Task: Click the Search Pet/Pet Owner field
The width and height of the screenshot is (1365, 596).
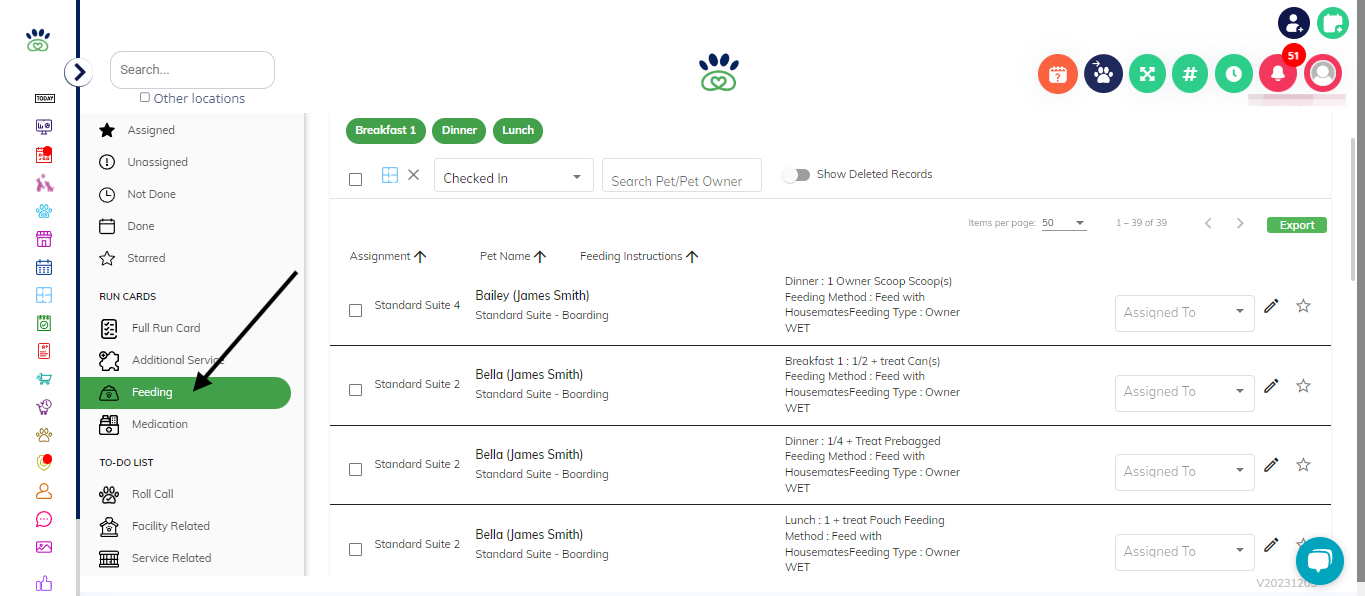Action: pyautogui.click(x=682, y=176)
